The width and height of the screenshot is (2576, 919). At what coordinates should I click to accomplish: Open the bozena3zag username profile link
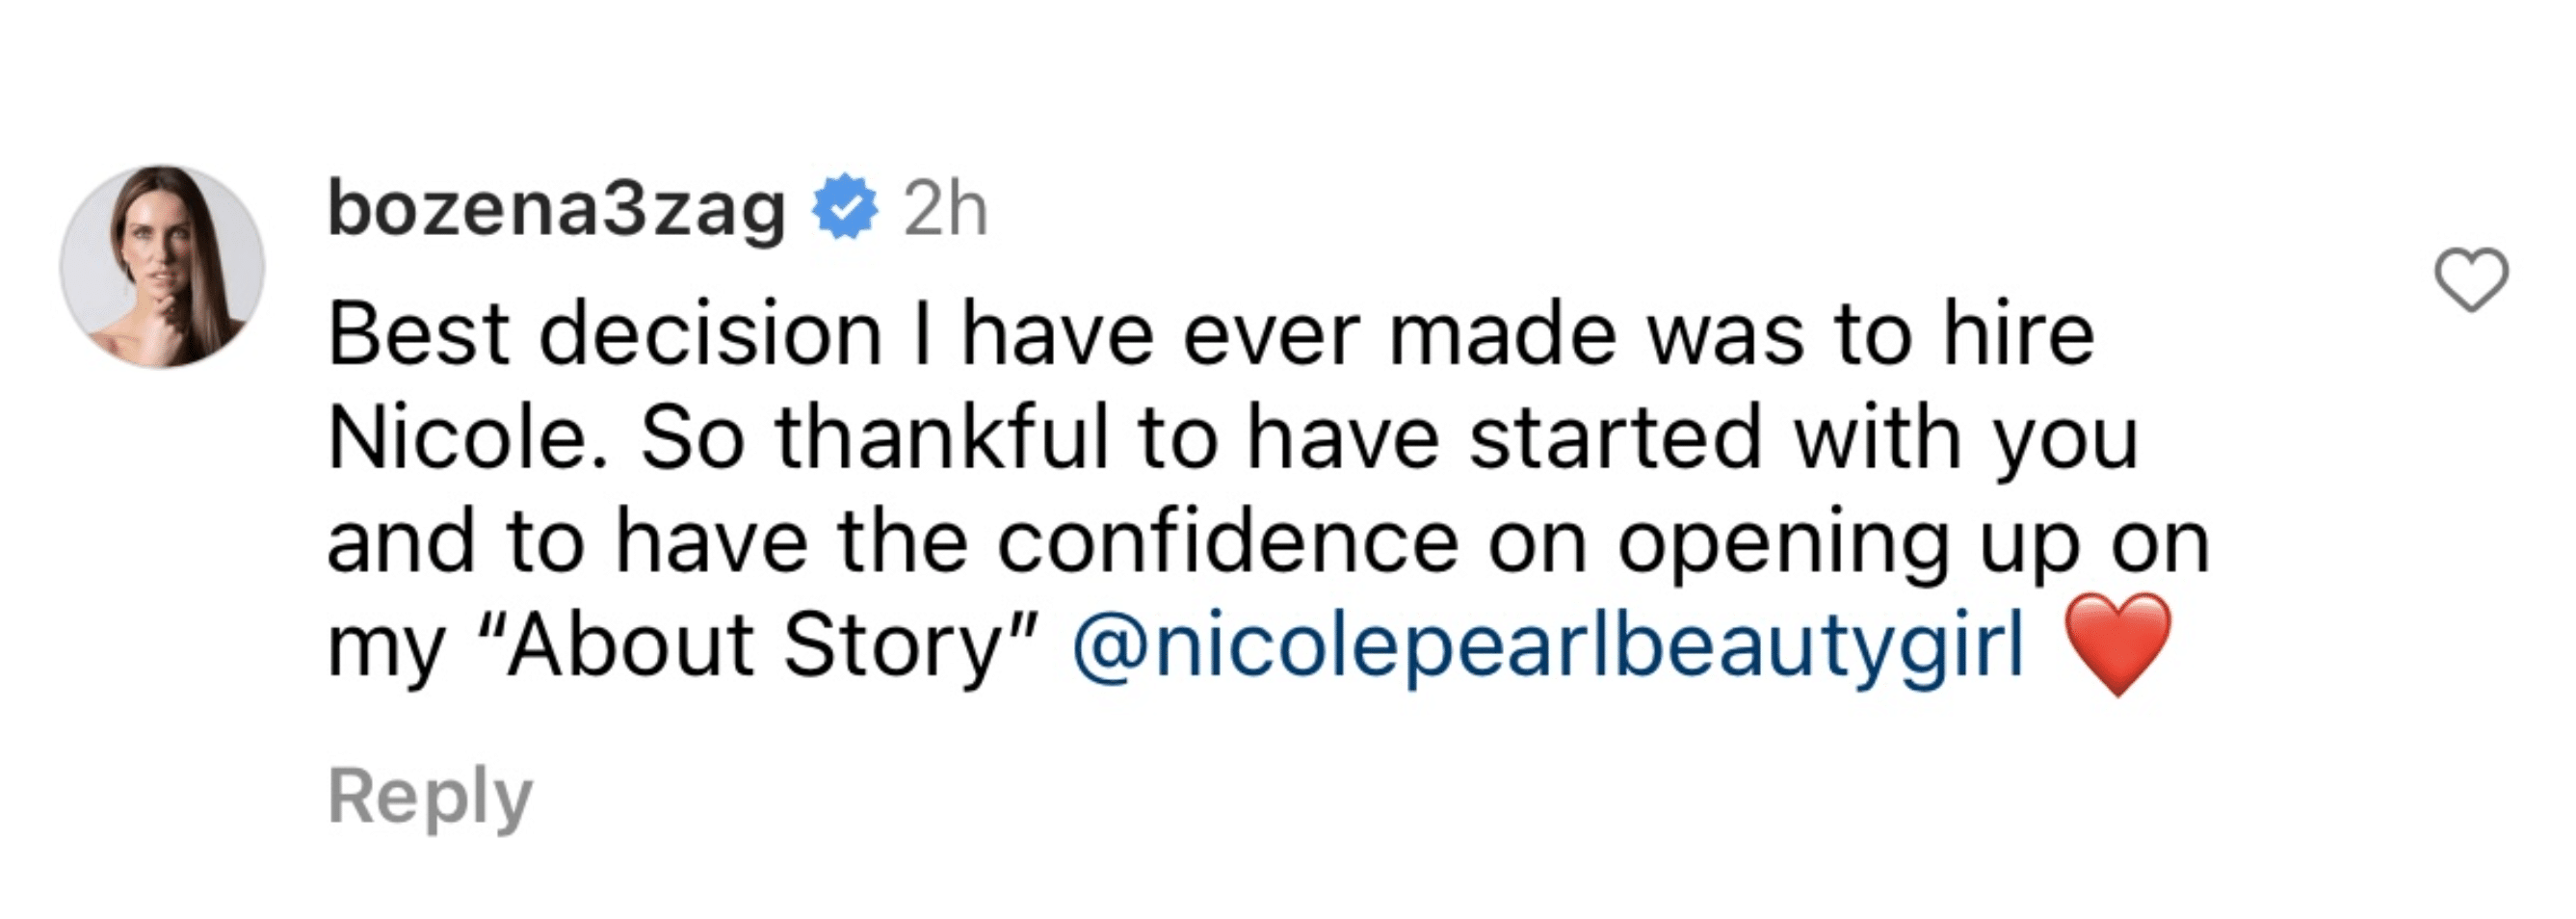coord(556,209)
